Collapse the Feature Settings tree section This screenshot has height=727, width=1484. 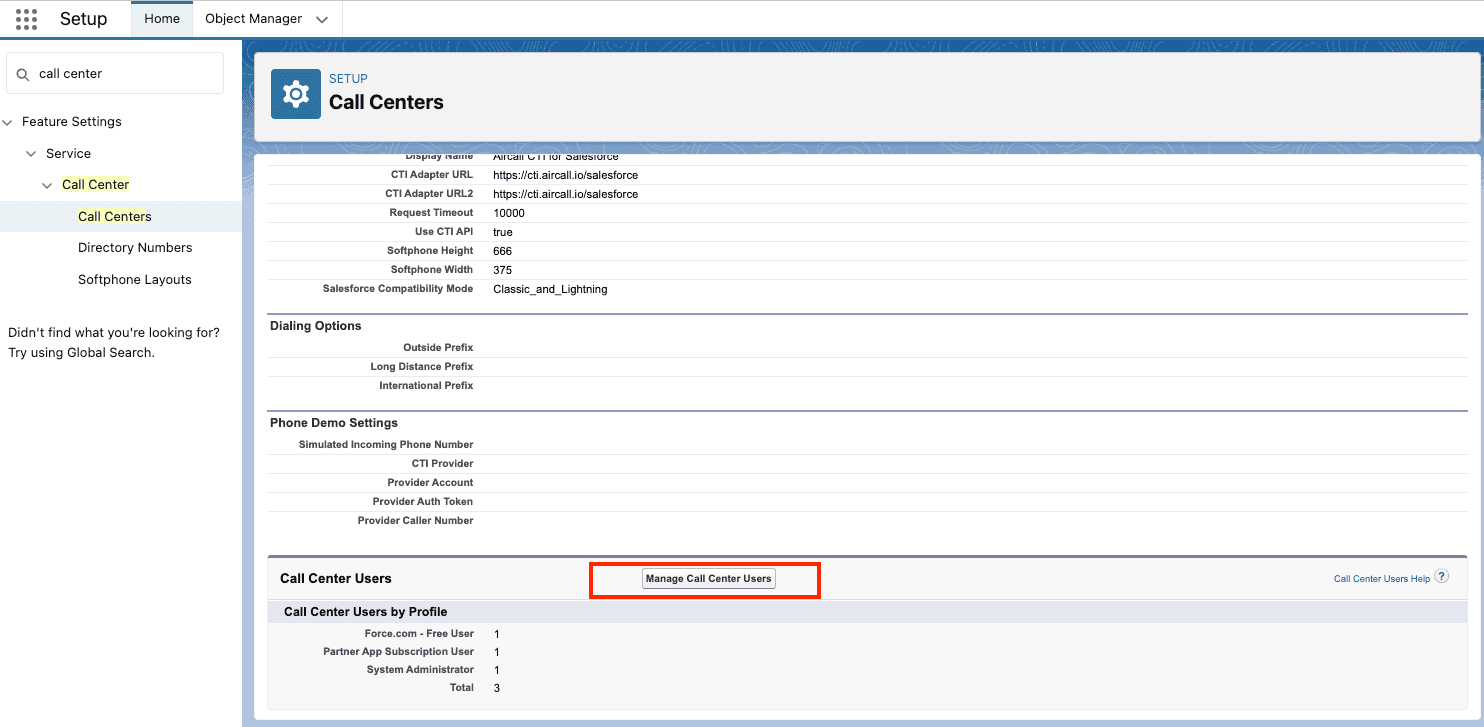pyautogui.click(x=9, y=122)
